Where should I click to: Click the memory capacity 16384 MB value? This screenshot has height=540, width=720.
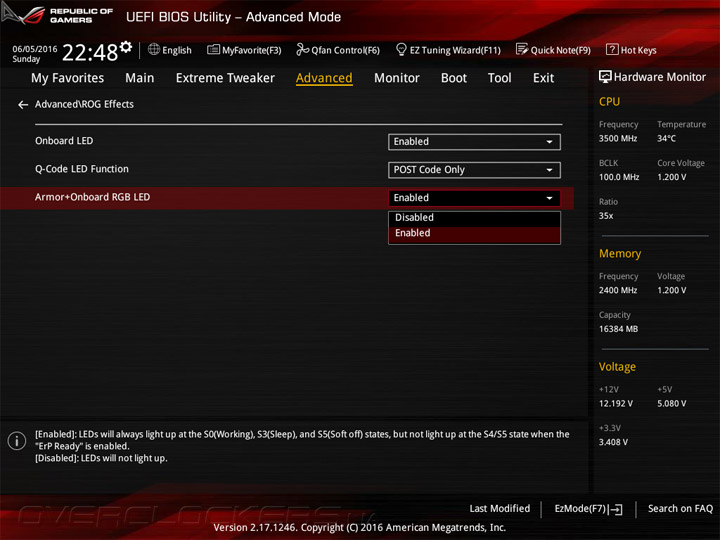pyautogui.click(x=619, y=329)
